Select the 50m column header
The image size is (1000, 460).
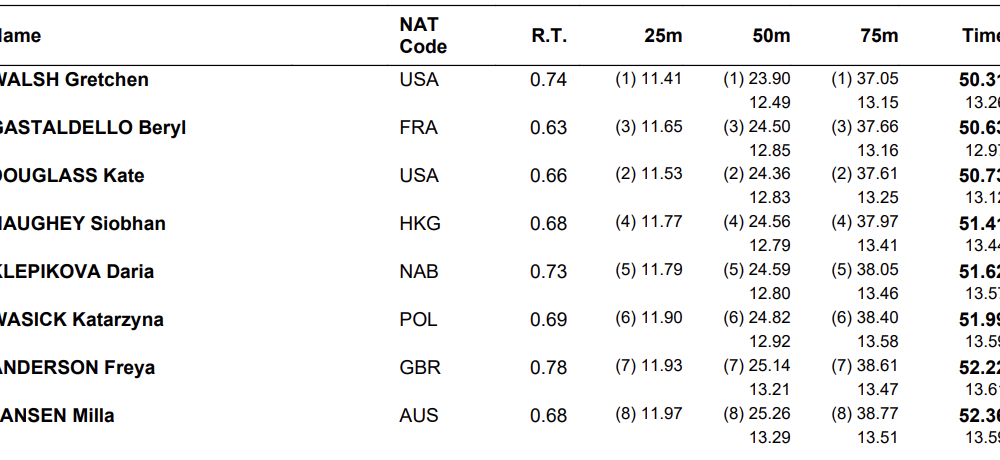click(x=771, y=36)
